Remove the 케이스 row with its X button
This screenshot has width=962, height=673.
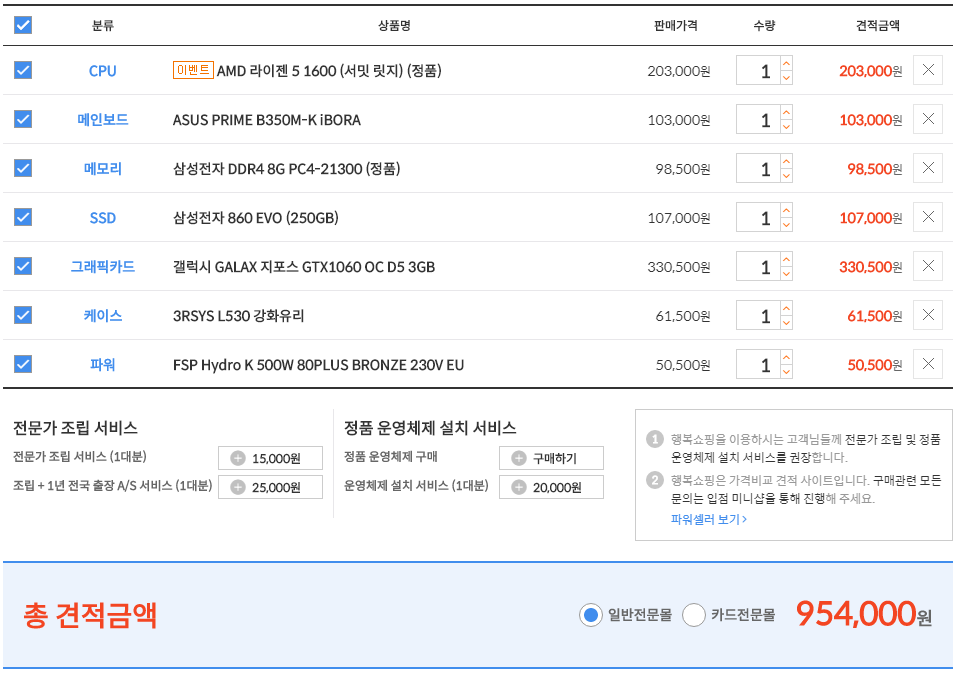pos(927,315)
